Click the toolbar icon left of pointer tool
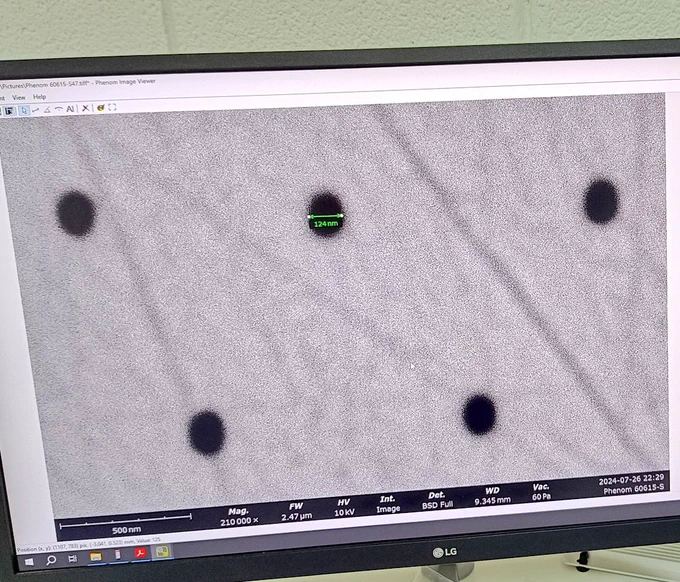 [10, 111]
